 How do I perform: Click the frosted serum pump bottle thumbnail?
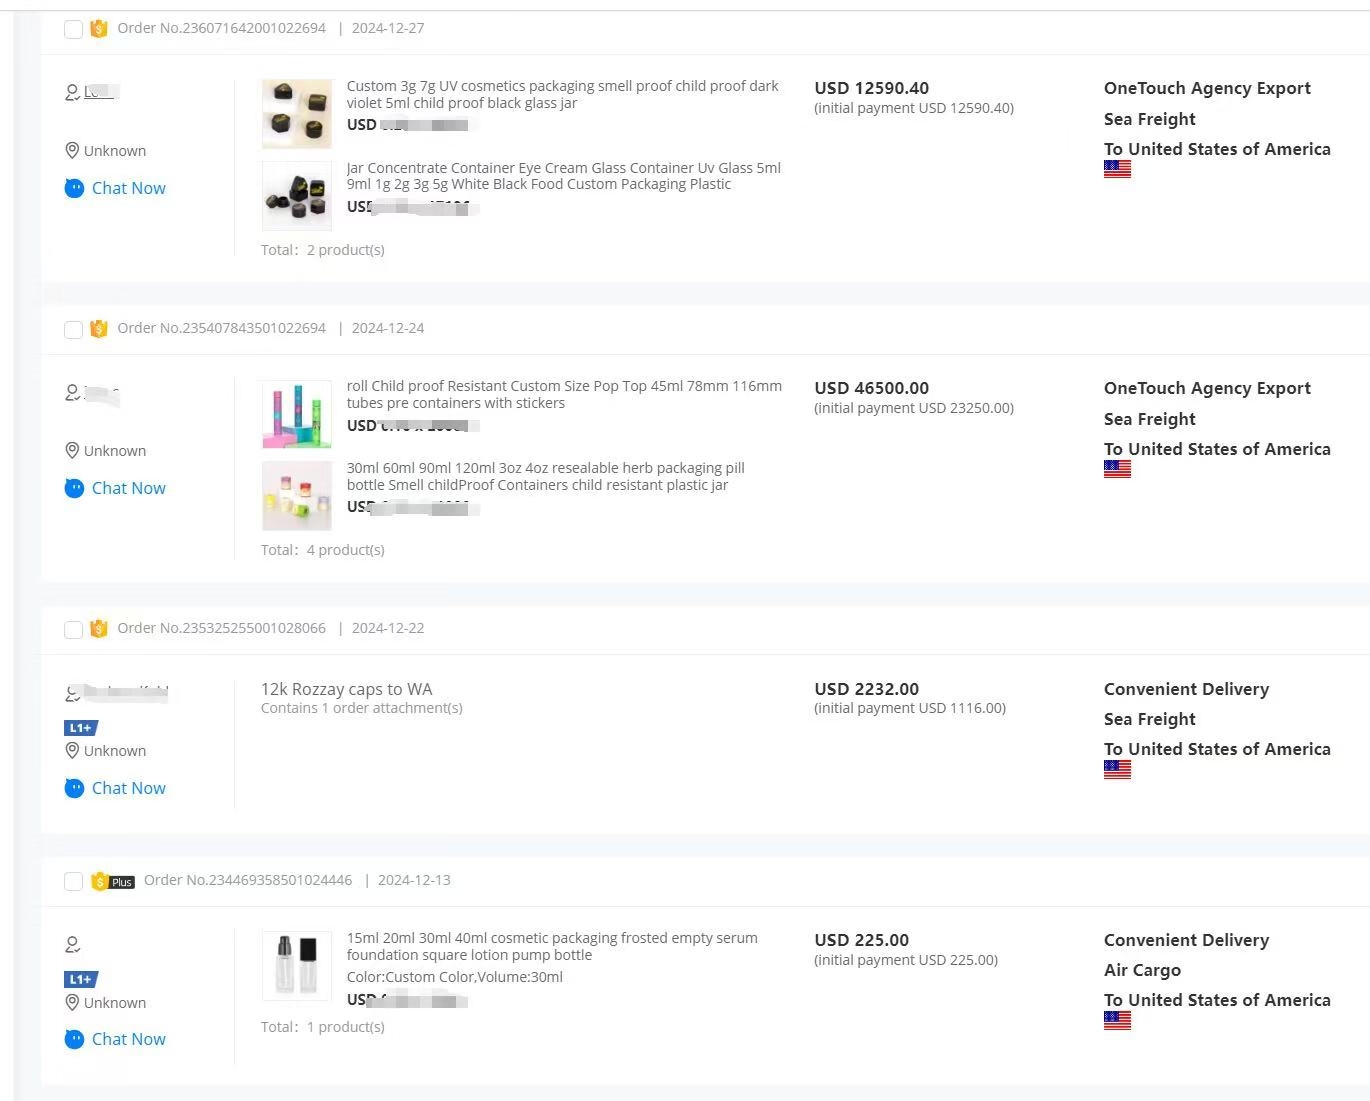click(x=296, y=965)
